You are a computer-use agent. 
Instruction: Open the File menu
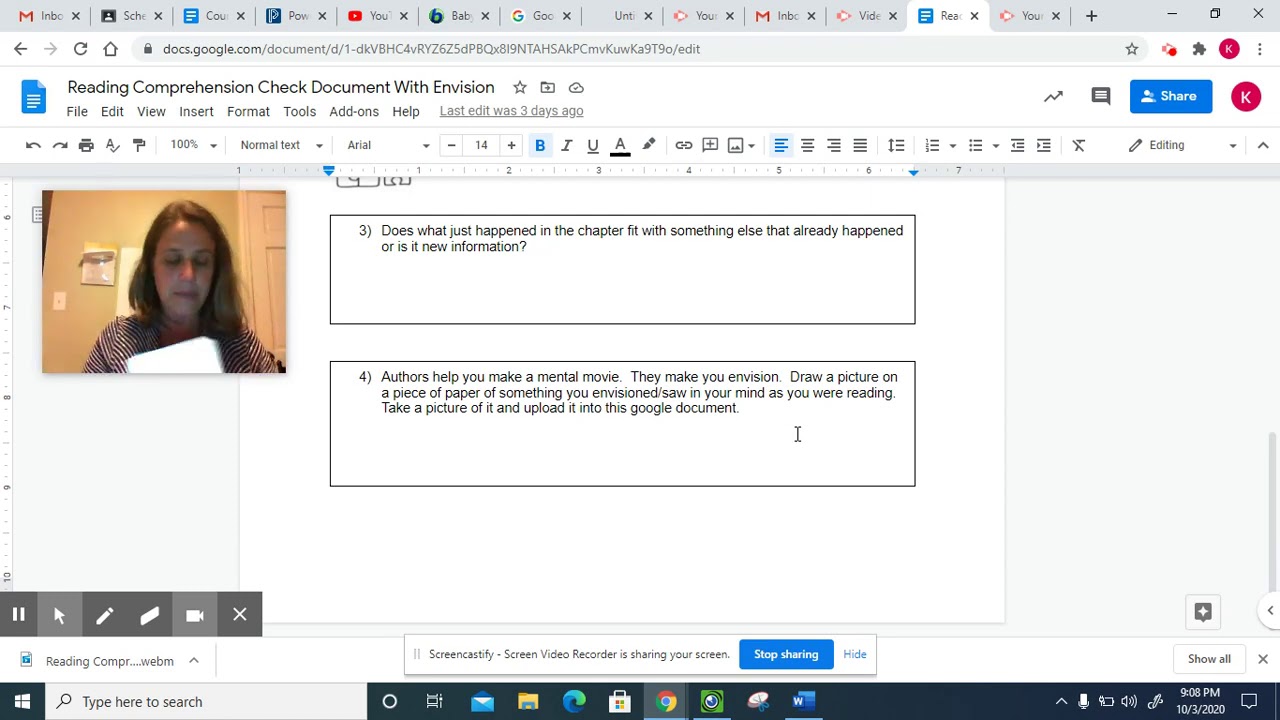[77, 111]
